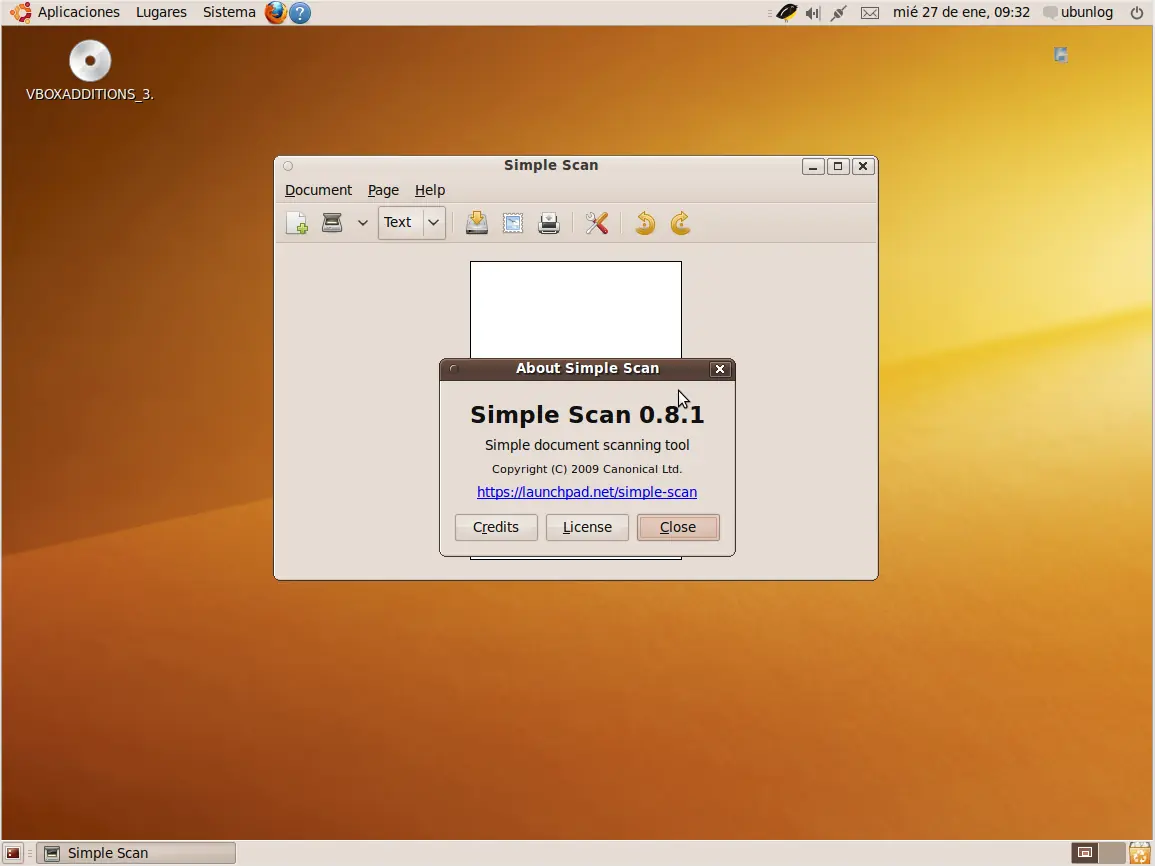The height and width of the screenshot is (866, 1155).
Task: Click the power shutdown icon
Action: click(x=1137, y=13)
